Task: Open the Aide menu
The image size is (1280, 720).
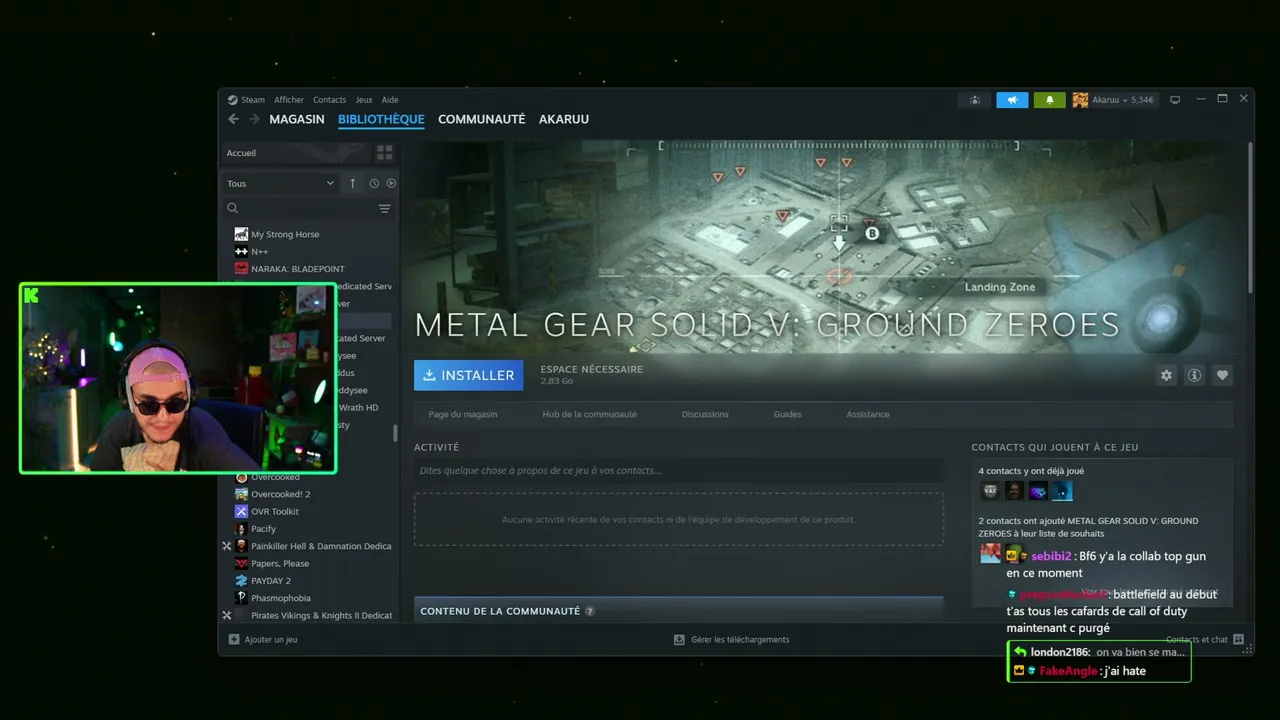Action: tap(390, 100)
